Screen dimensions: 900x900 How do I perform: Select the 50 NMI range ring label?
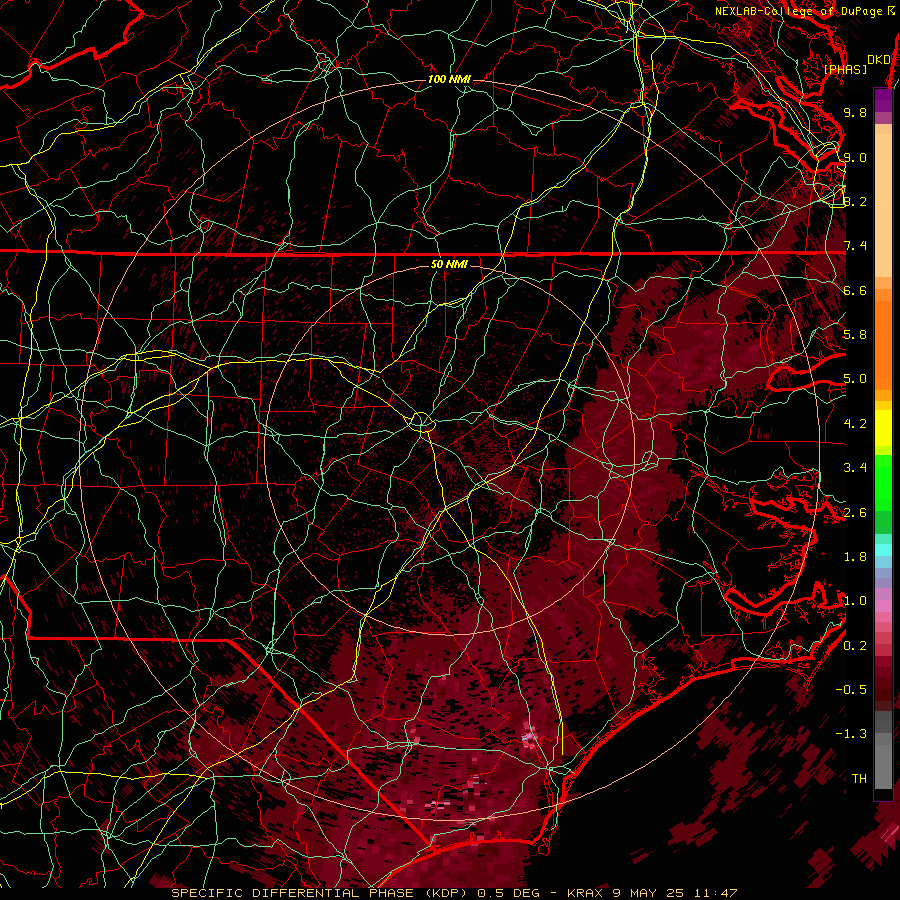pyautogui.click(x=449, y=264)
